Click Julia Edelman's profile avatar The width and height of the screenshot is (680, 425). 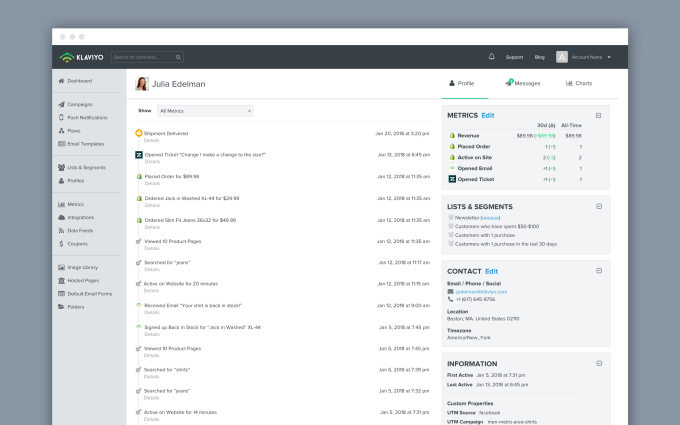143,84
